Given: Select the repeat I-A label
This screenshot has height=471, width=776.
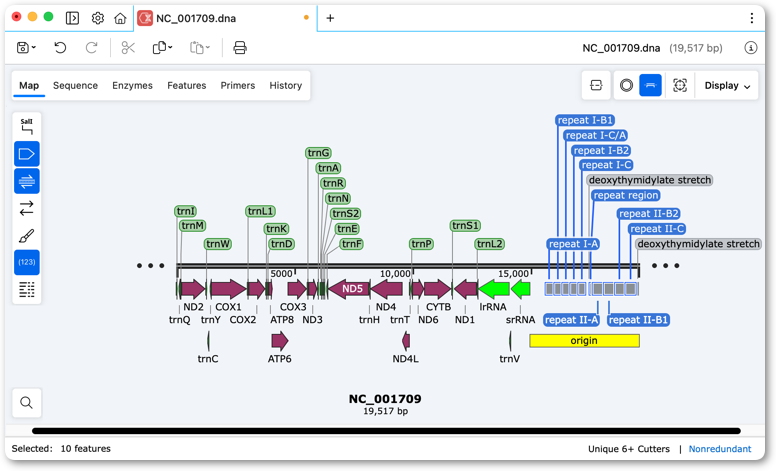Looking at the screenshot, I should 573,244.
